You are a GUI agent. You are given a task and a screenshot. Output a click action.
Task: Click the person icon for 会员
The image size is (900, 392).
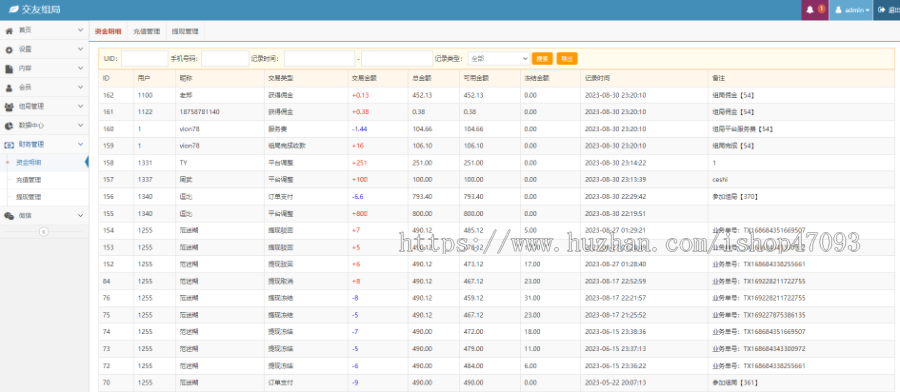coord(9,88)
